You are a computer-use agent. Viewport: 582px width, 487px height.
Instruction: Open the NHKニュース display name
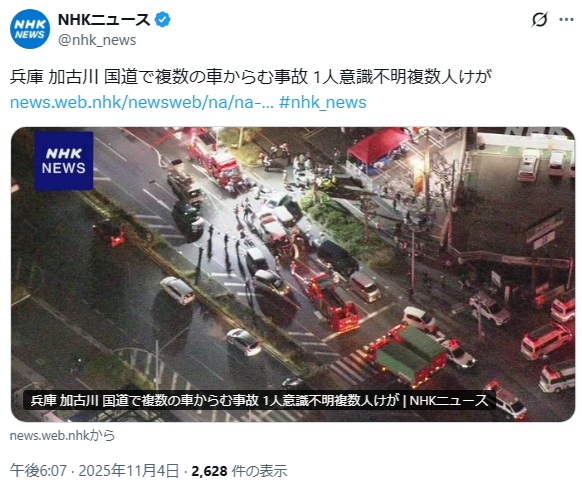pos(104,20)
